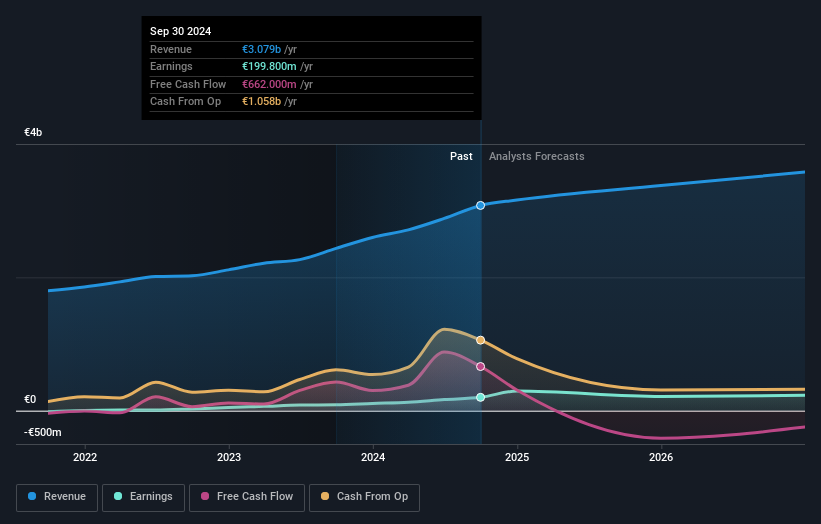Click the teal Earnings data point marker

coord(480,397)
